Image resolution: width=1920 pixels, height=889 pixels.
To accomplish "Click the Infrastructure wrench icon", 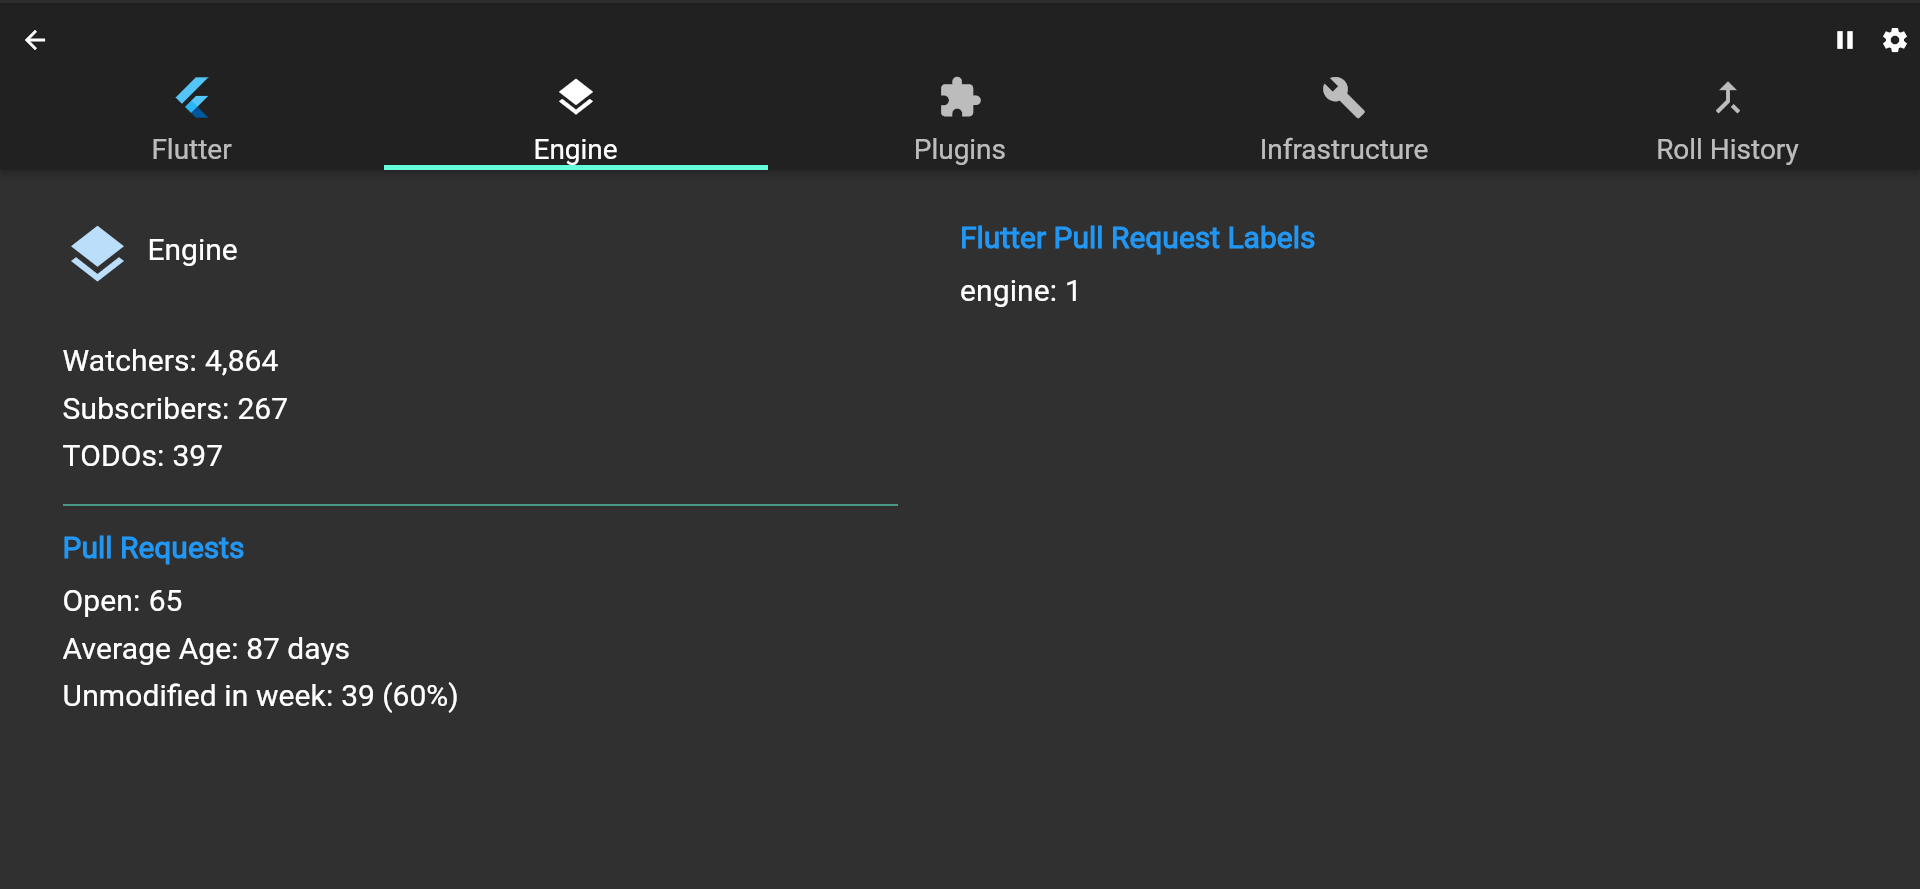I will click(x=1343, y=97).
